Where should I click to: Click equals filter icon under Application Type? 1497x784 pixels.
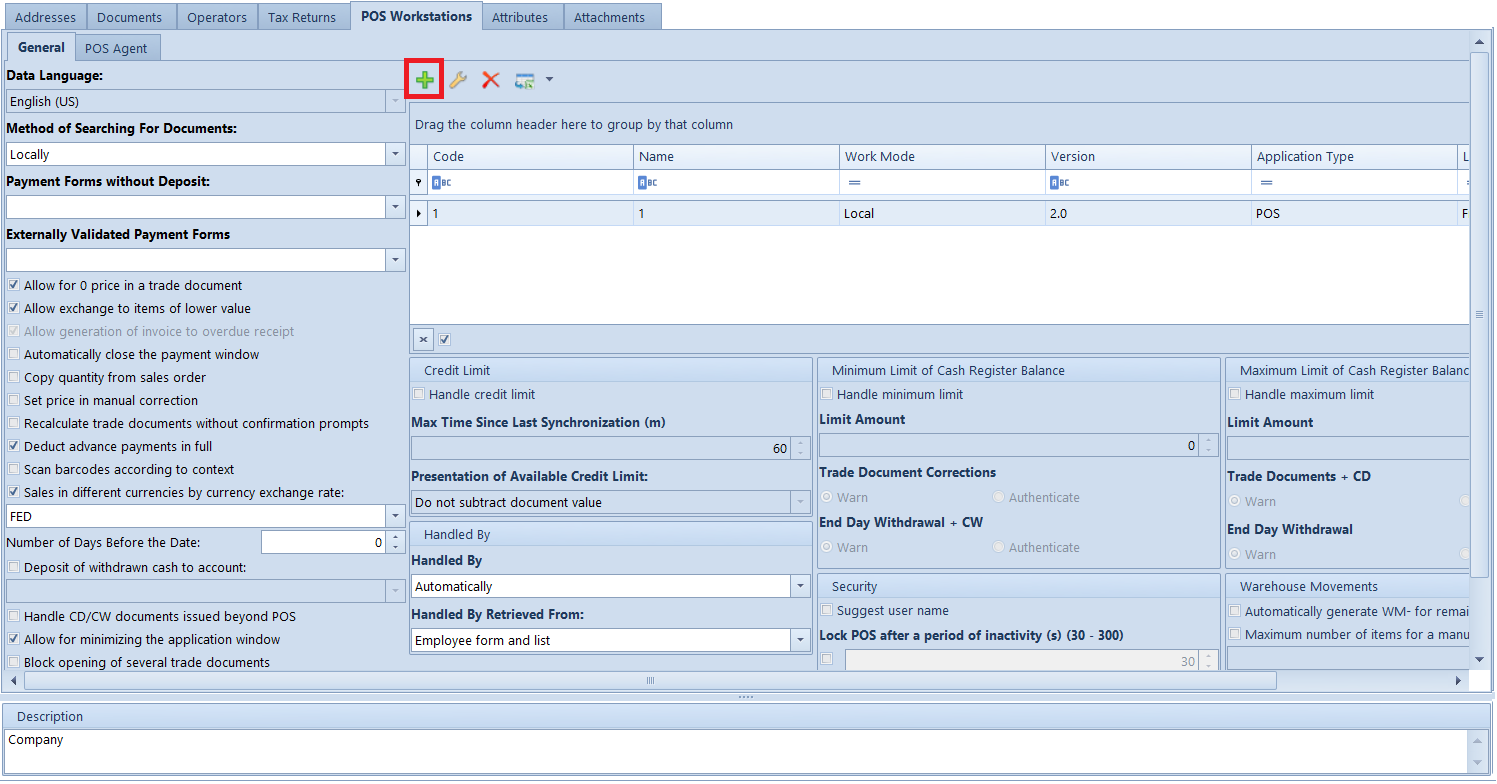[1266, 183]
